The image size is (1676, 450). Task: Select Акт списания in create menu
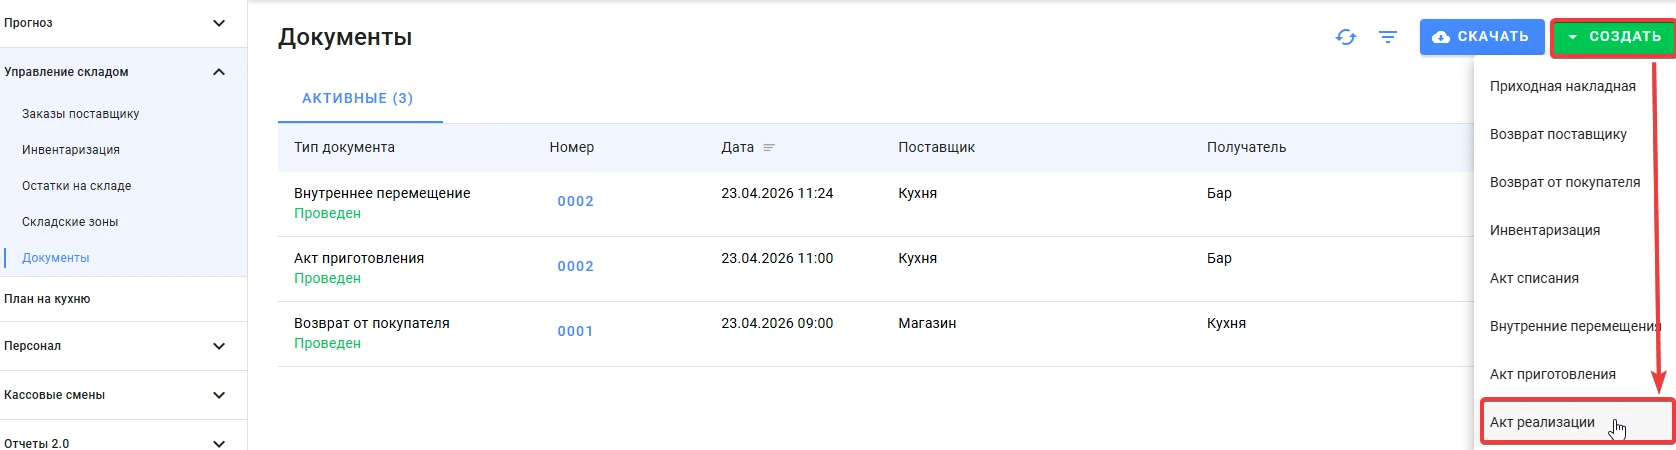click(x=1534, y=278)
